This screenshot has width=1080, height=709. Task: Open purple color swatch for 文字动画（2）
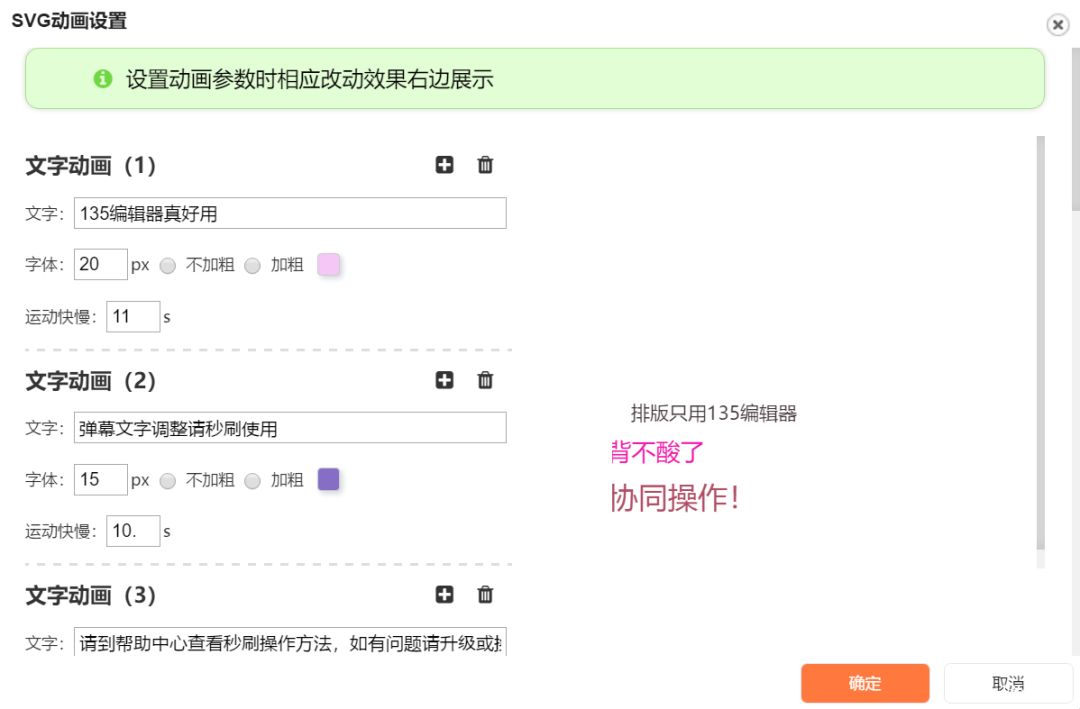(328, 480)
